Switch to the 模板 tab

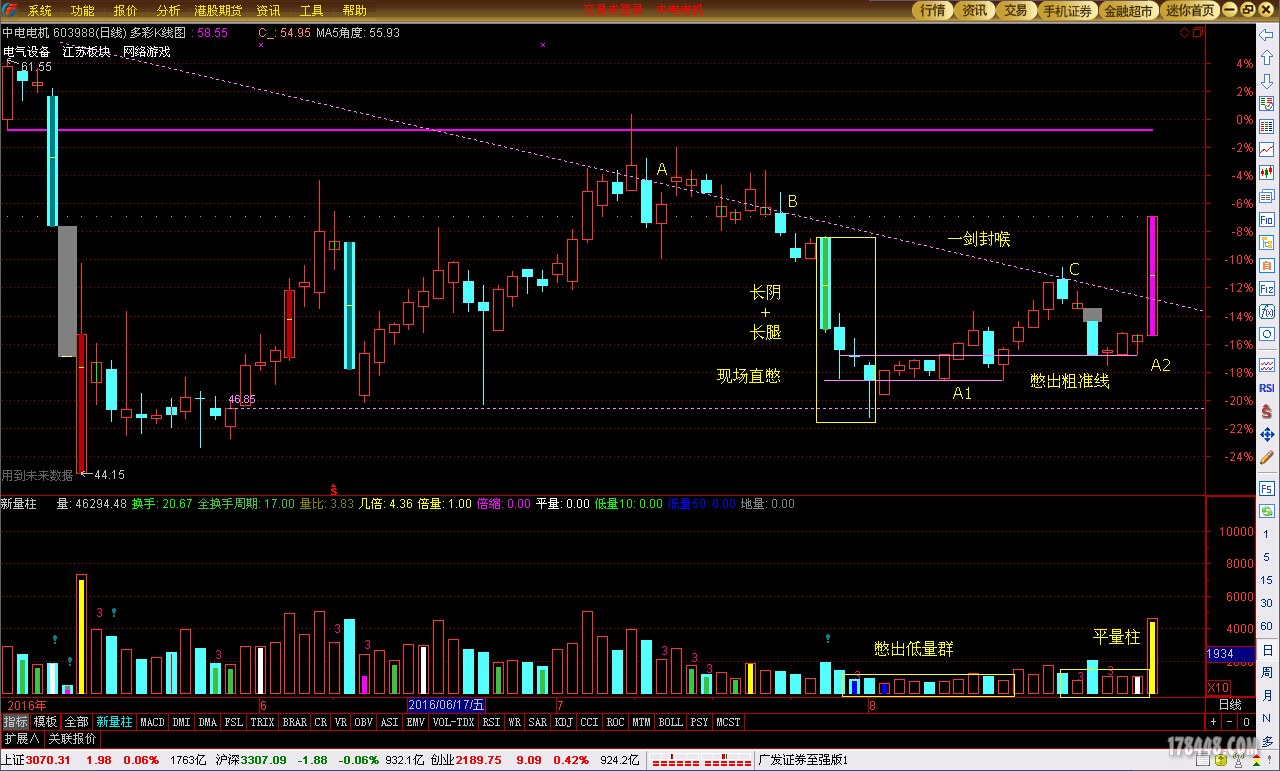(x=46, y=721)
